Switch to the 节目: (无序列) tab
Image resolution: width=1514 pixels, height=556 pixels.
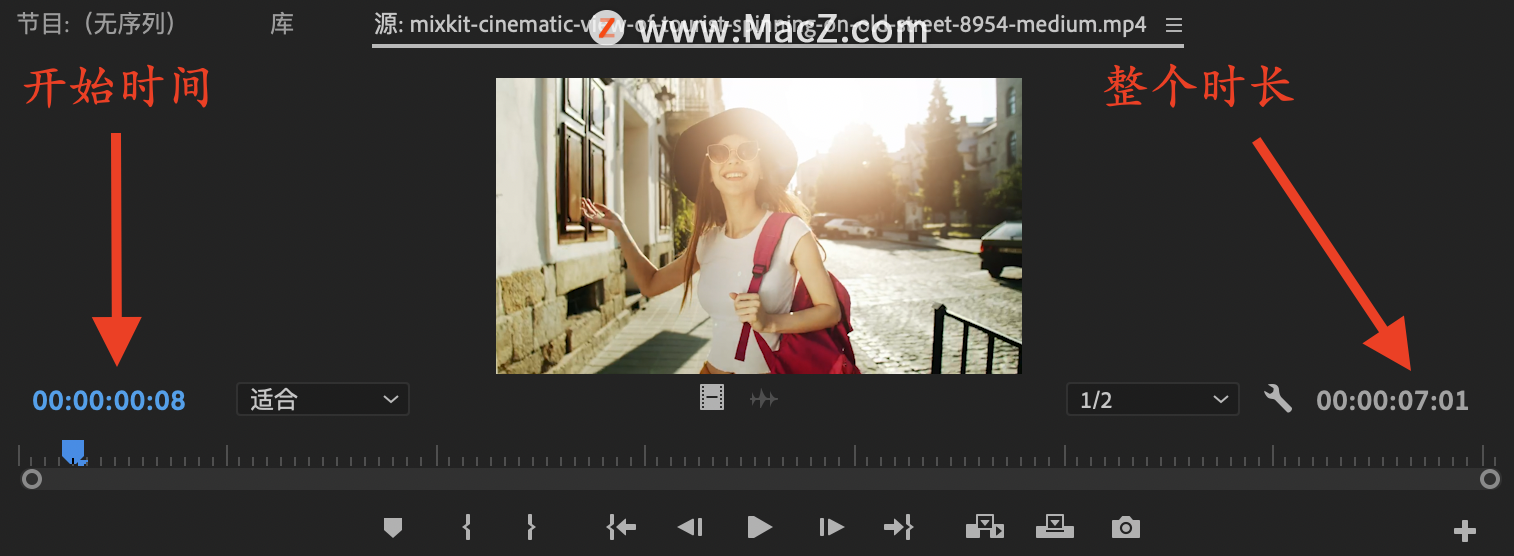[97, 24]
